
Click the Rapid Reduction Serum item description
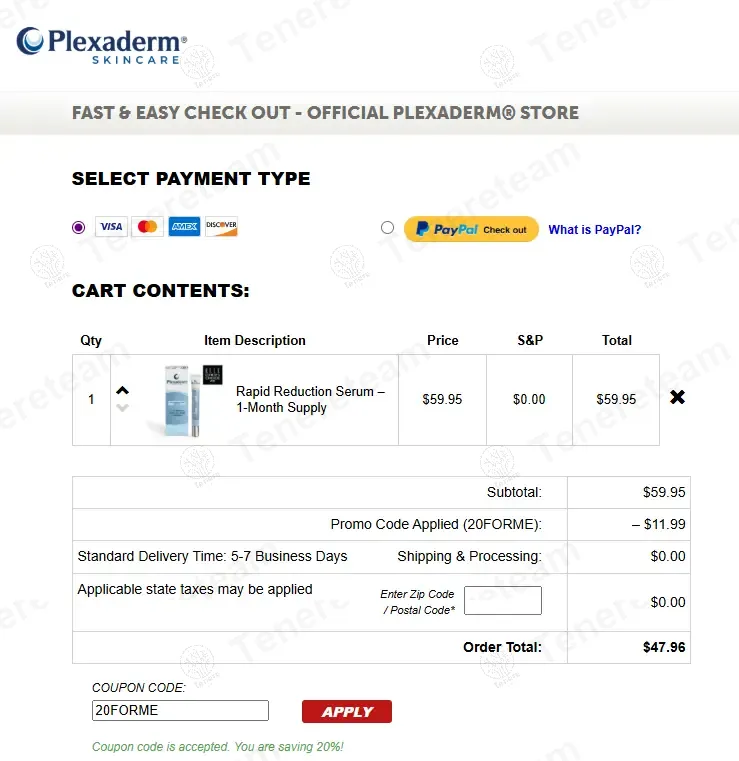310,399
